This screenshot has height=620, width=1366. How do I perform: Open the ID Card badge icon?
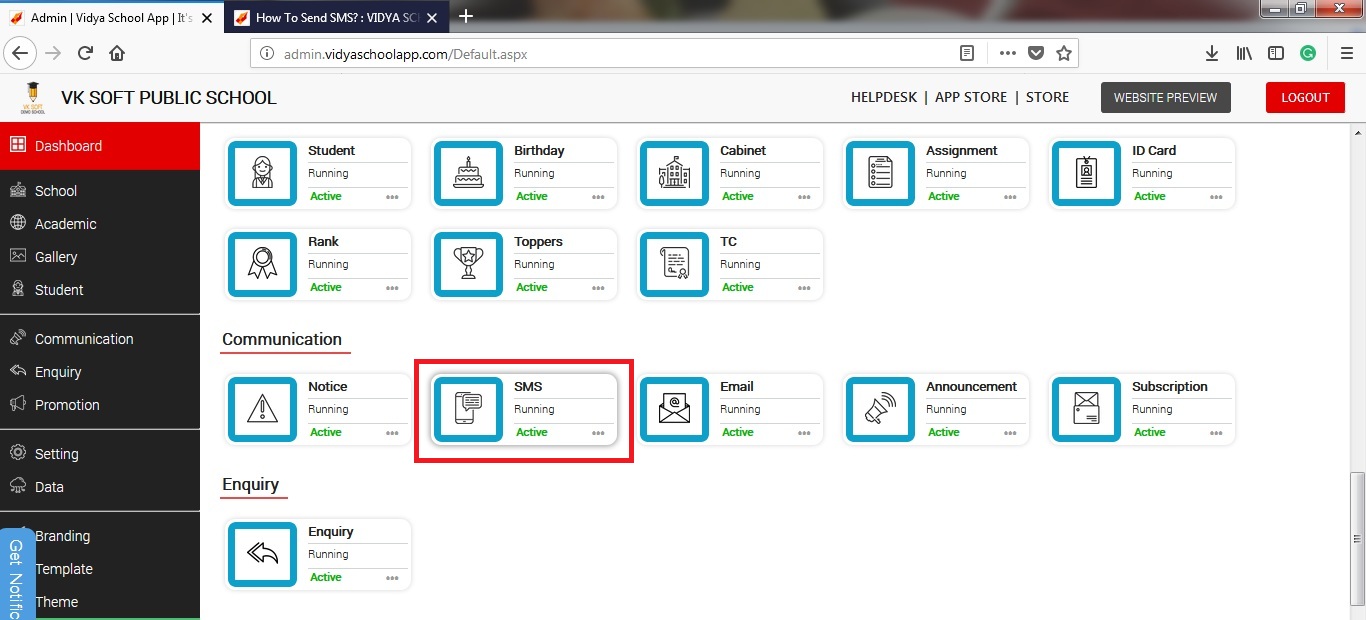1087,173
